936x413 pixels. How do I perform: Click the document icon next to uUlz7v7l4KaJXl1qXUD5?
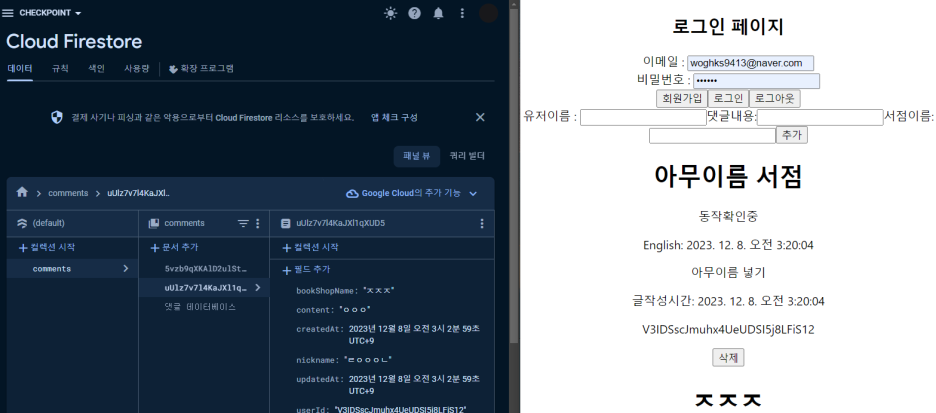tap(285, 223)
